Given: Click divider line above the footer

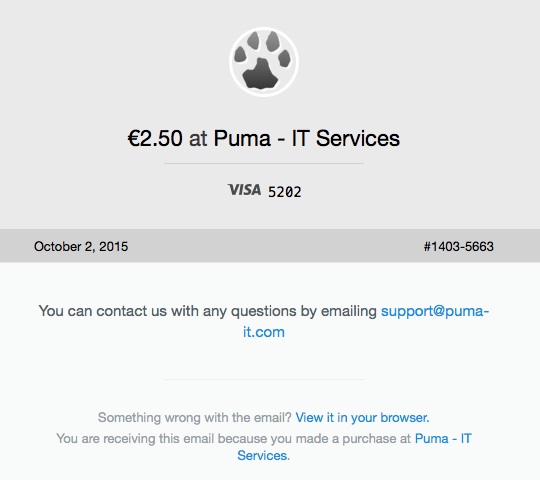Looking at the screenshot, I should (264, 379).
